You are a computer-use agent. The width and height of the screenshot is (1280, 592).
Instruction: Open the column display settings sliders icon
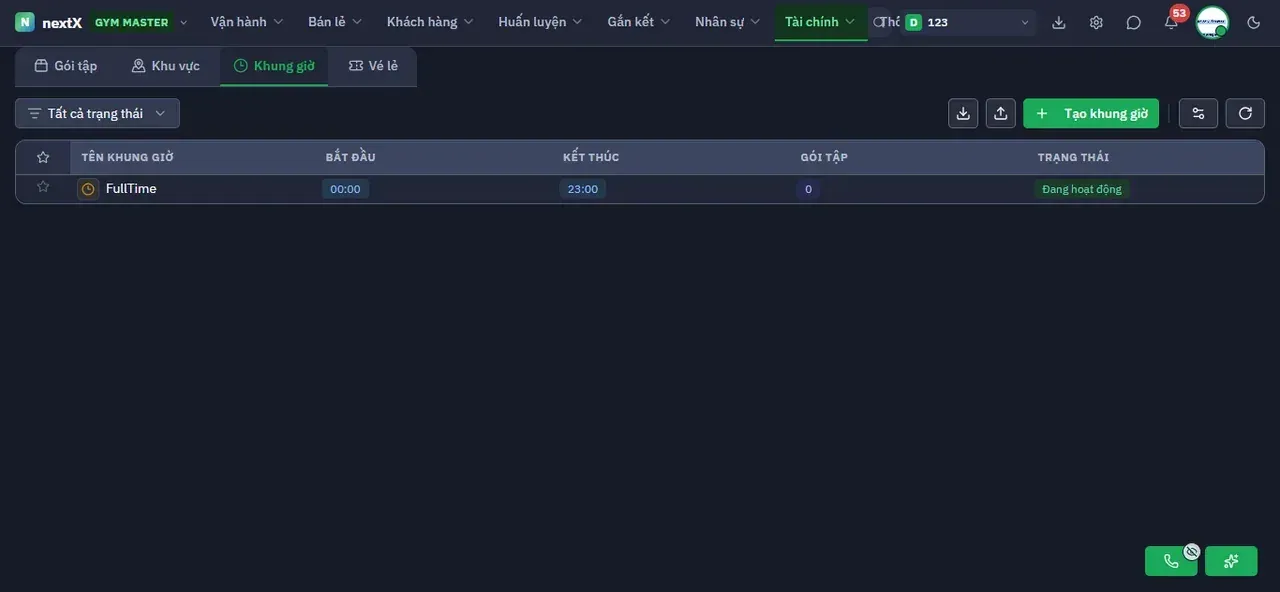click(x=1198, y=113)
